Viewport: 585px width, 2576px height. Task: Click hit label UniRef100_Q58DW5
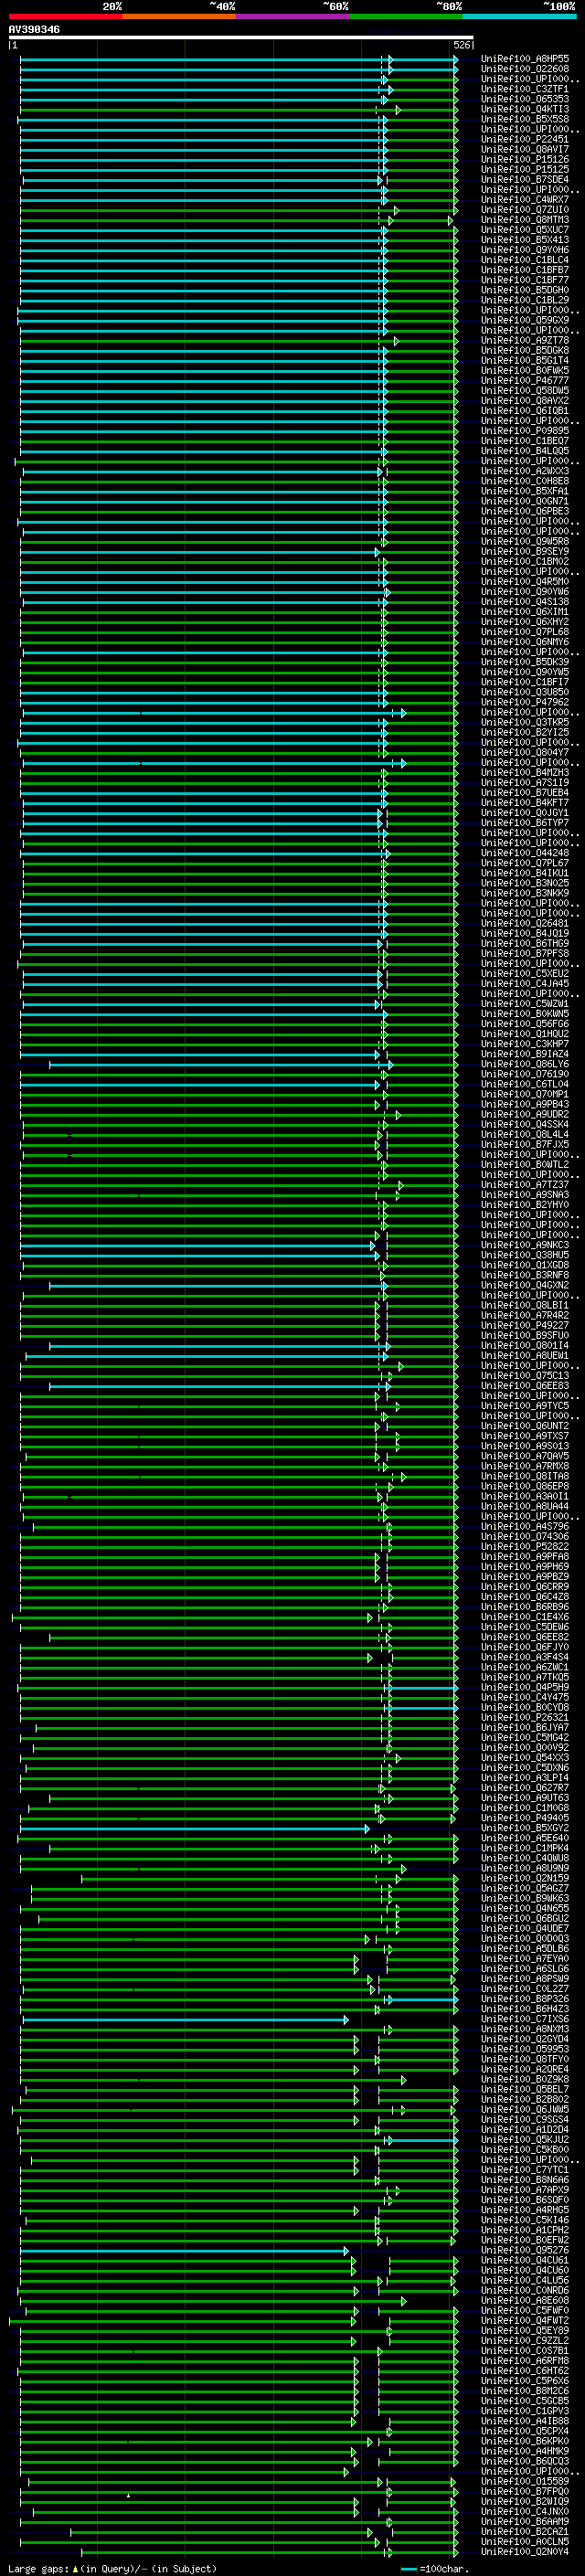[x=525, y=391]
